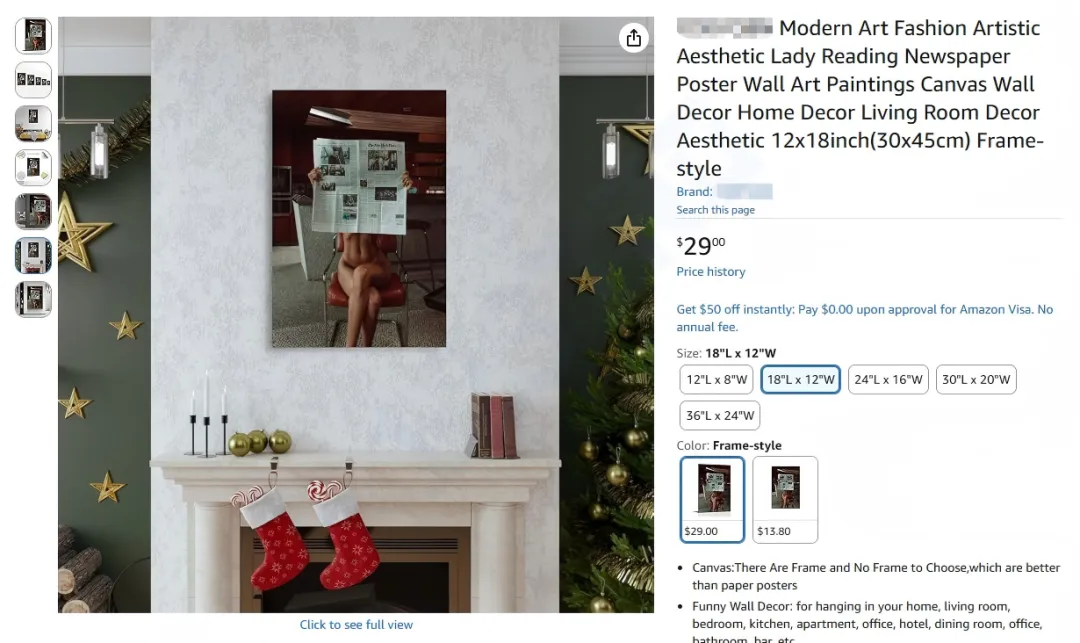1080x643 pixels.
Task: Choose the 12"L x 8"W size option
Action: pyautogui.click(x=716, y=379)
